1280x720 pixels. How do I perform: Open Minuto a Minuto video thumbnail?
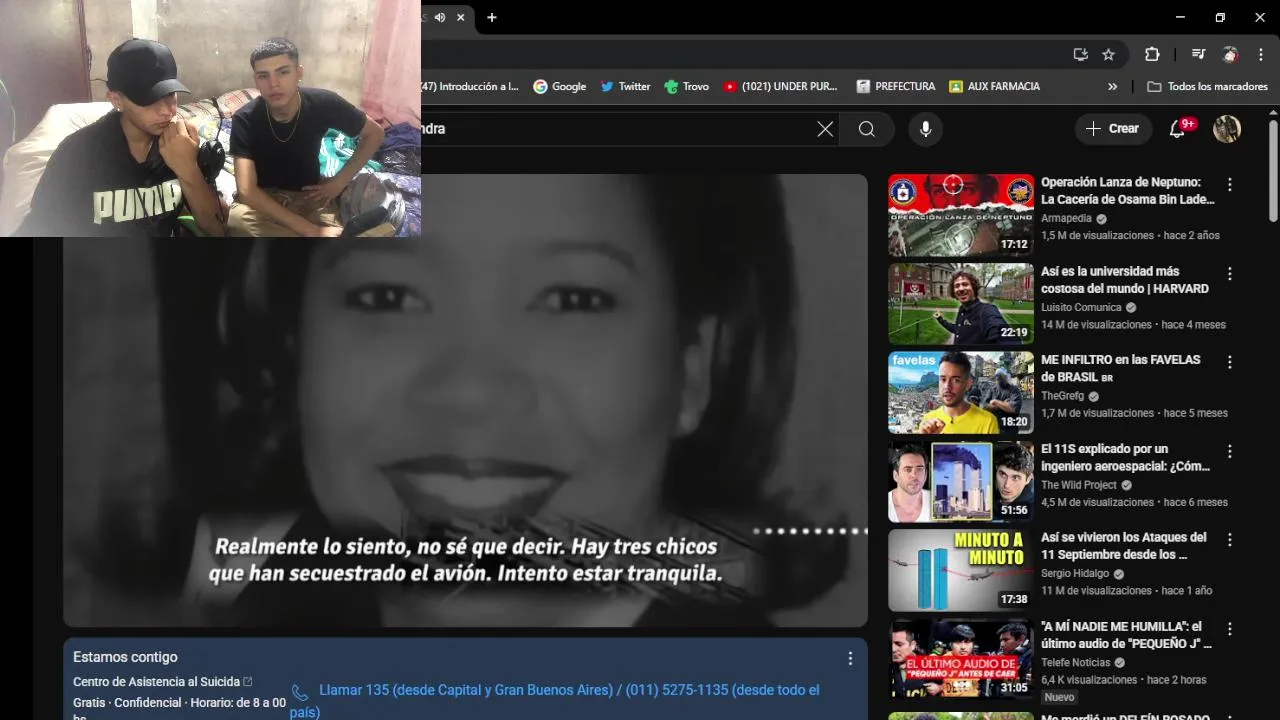tap(961, 570)
